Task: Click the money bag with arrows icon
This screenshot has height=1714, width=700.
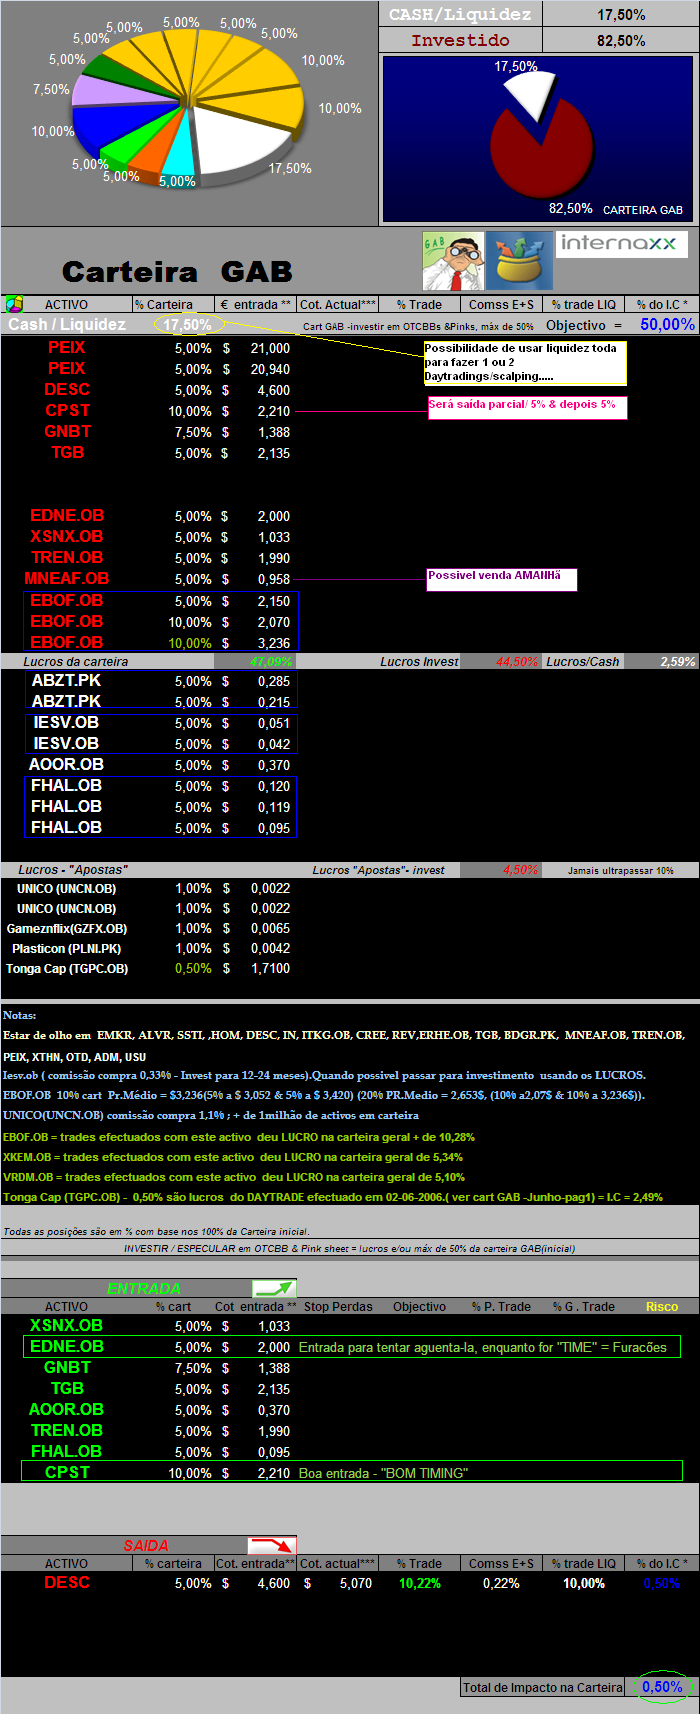Action: tap(519, 261)
